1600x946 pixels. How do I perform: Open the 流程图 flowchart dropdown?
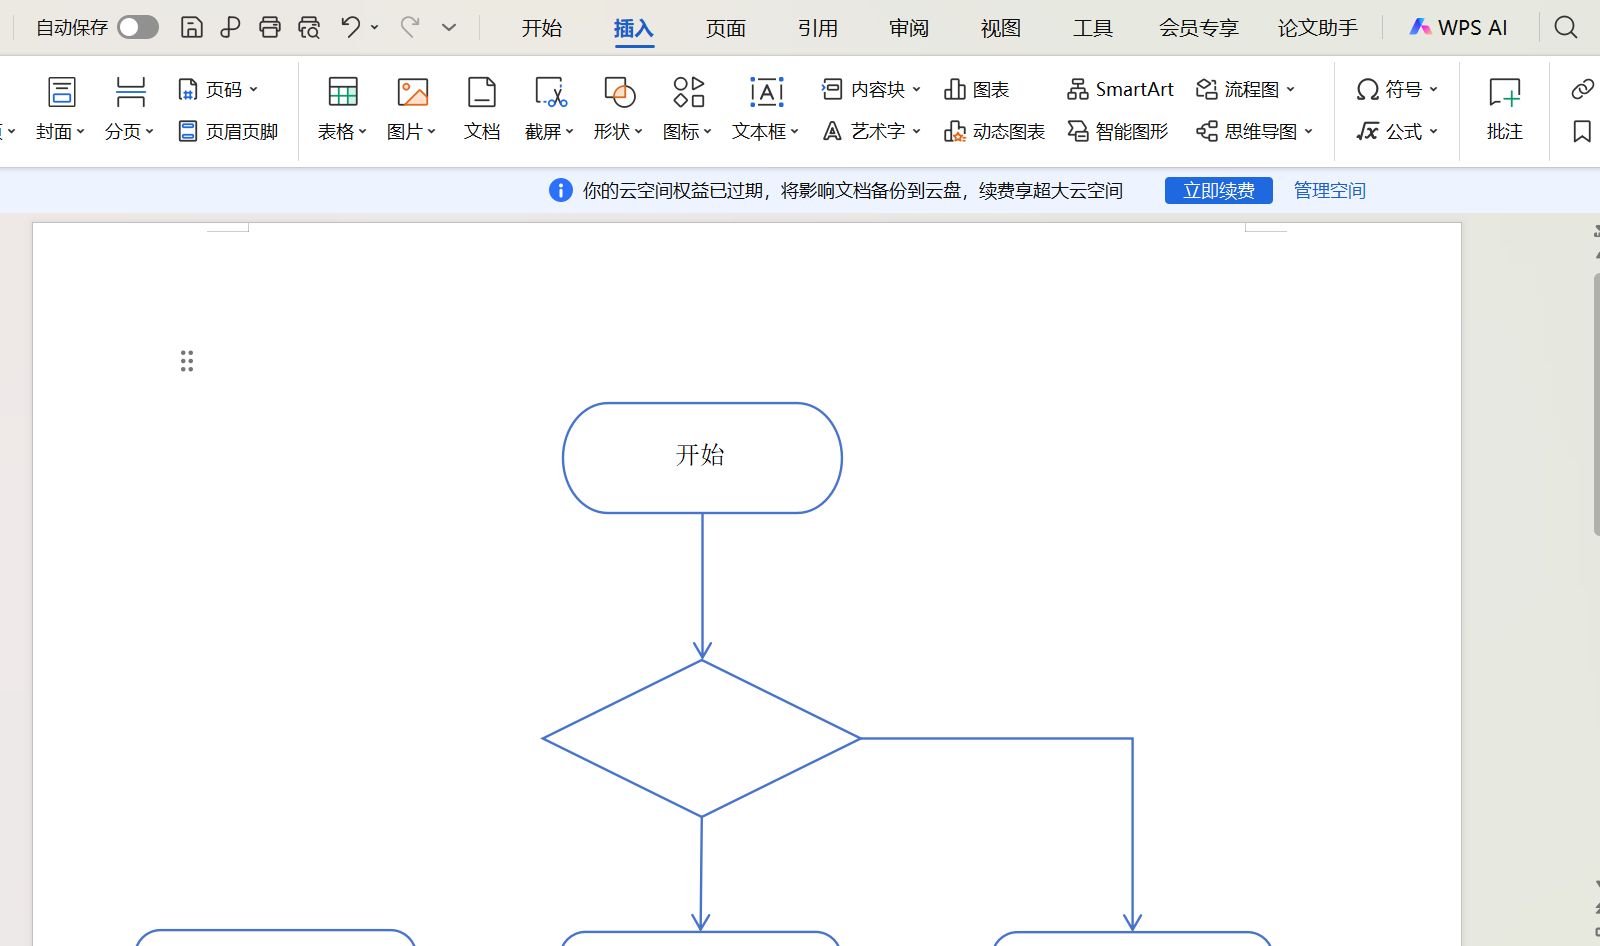[x=1246, y=90]
